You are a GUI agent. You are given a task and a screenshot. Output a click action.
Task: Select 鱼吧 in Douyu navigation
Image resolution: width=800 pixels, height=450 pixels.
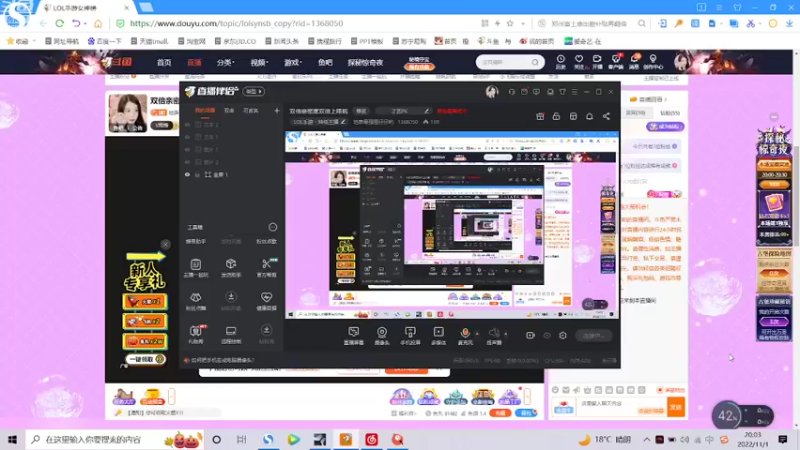325,62
